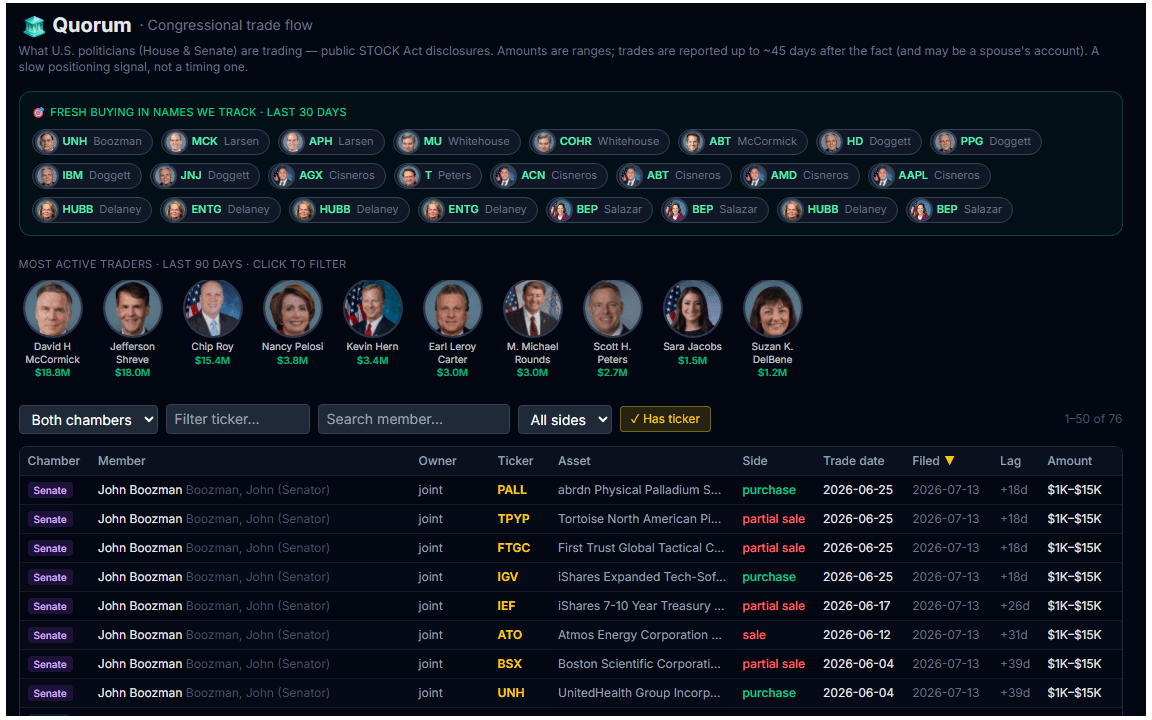
Task: Pick Scott H. Peters' portrait
Action: 613,309
